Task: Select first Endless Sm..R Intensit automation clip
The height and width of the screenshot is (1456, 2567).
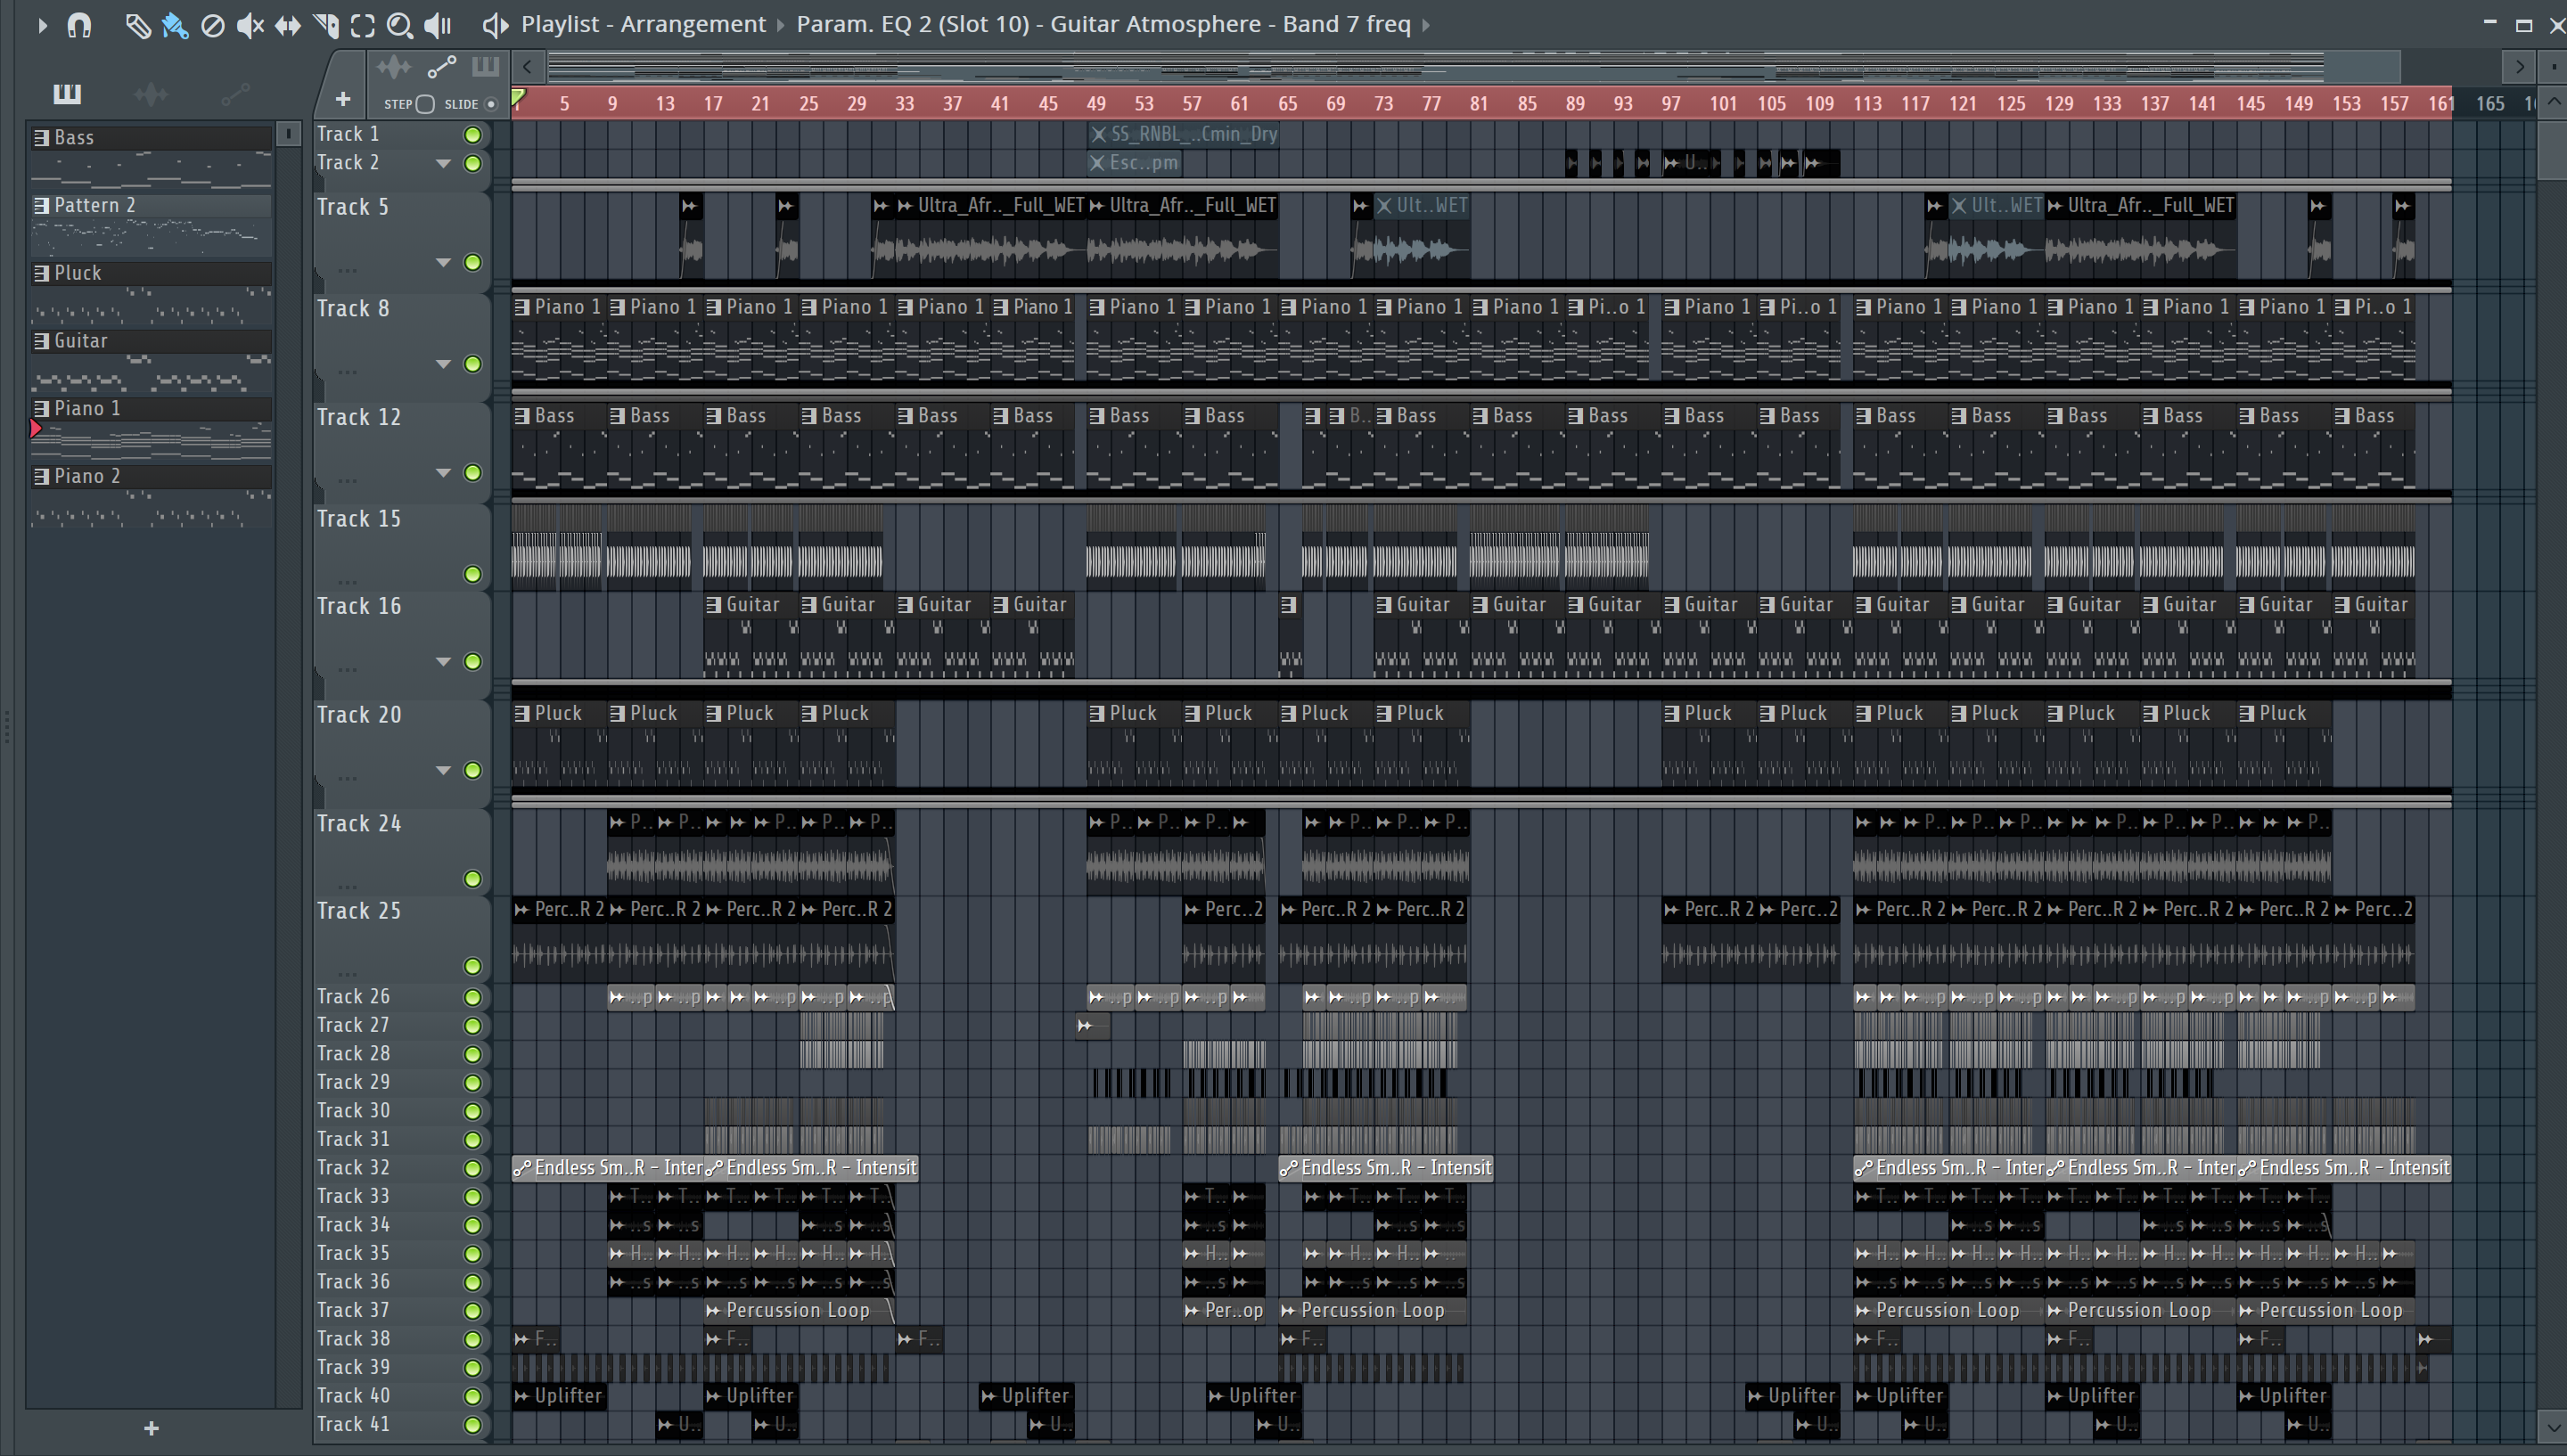Action: tap(608, 1168)
